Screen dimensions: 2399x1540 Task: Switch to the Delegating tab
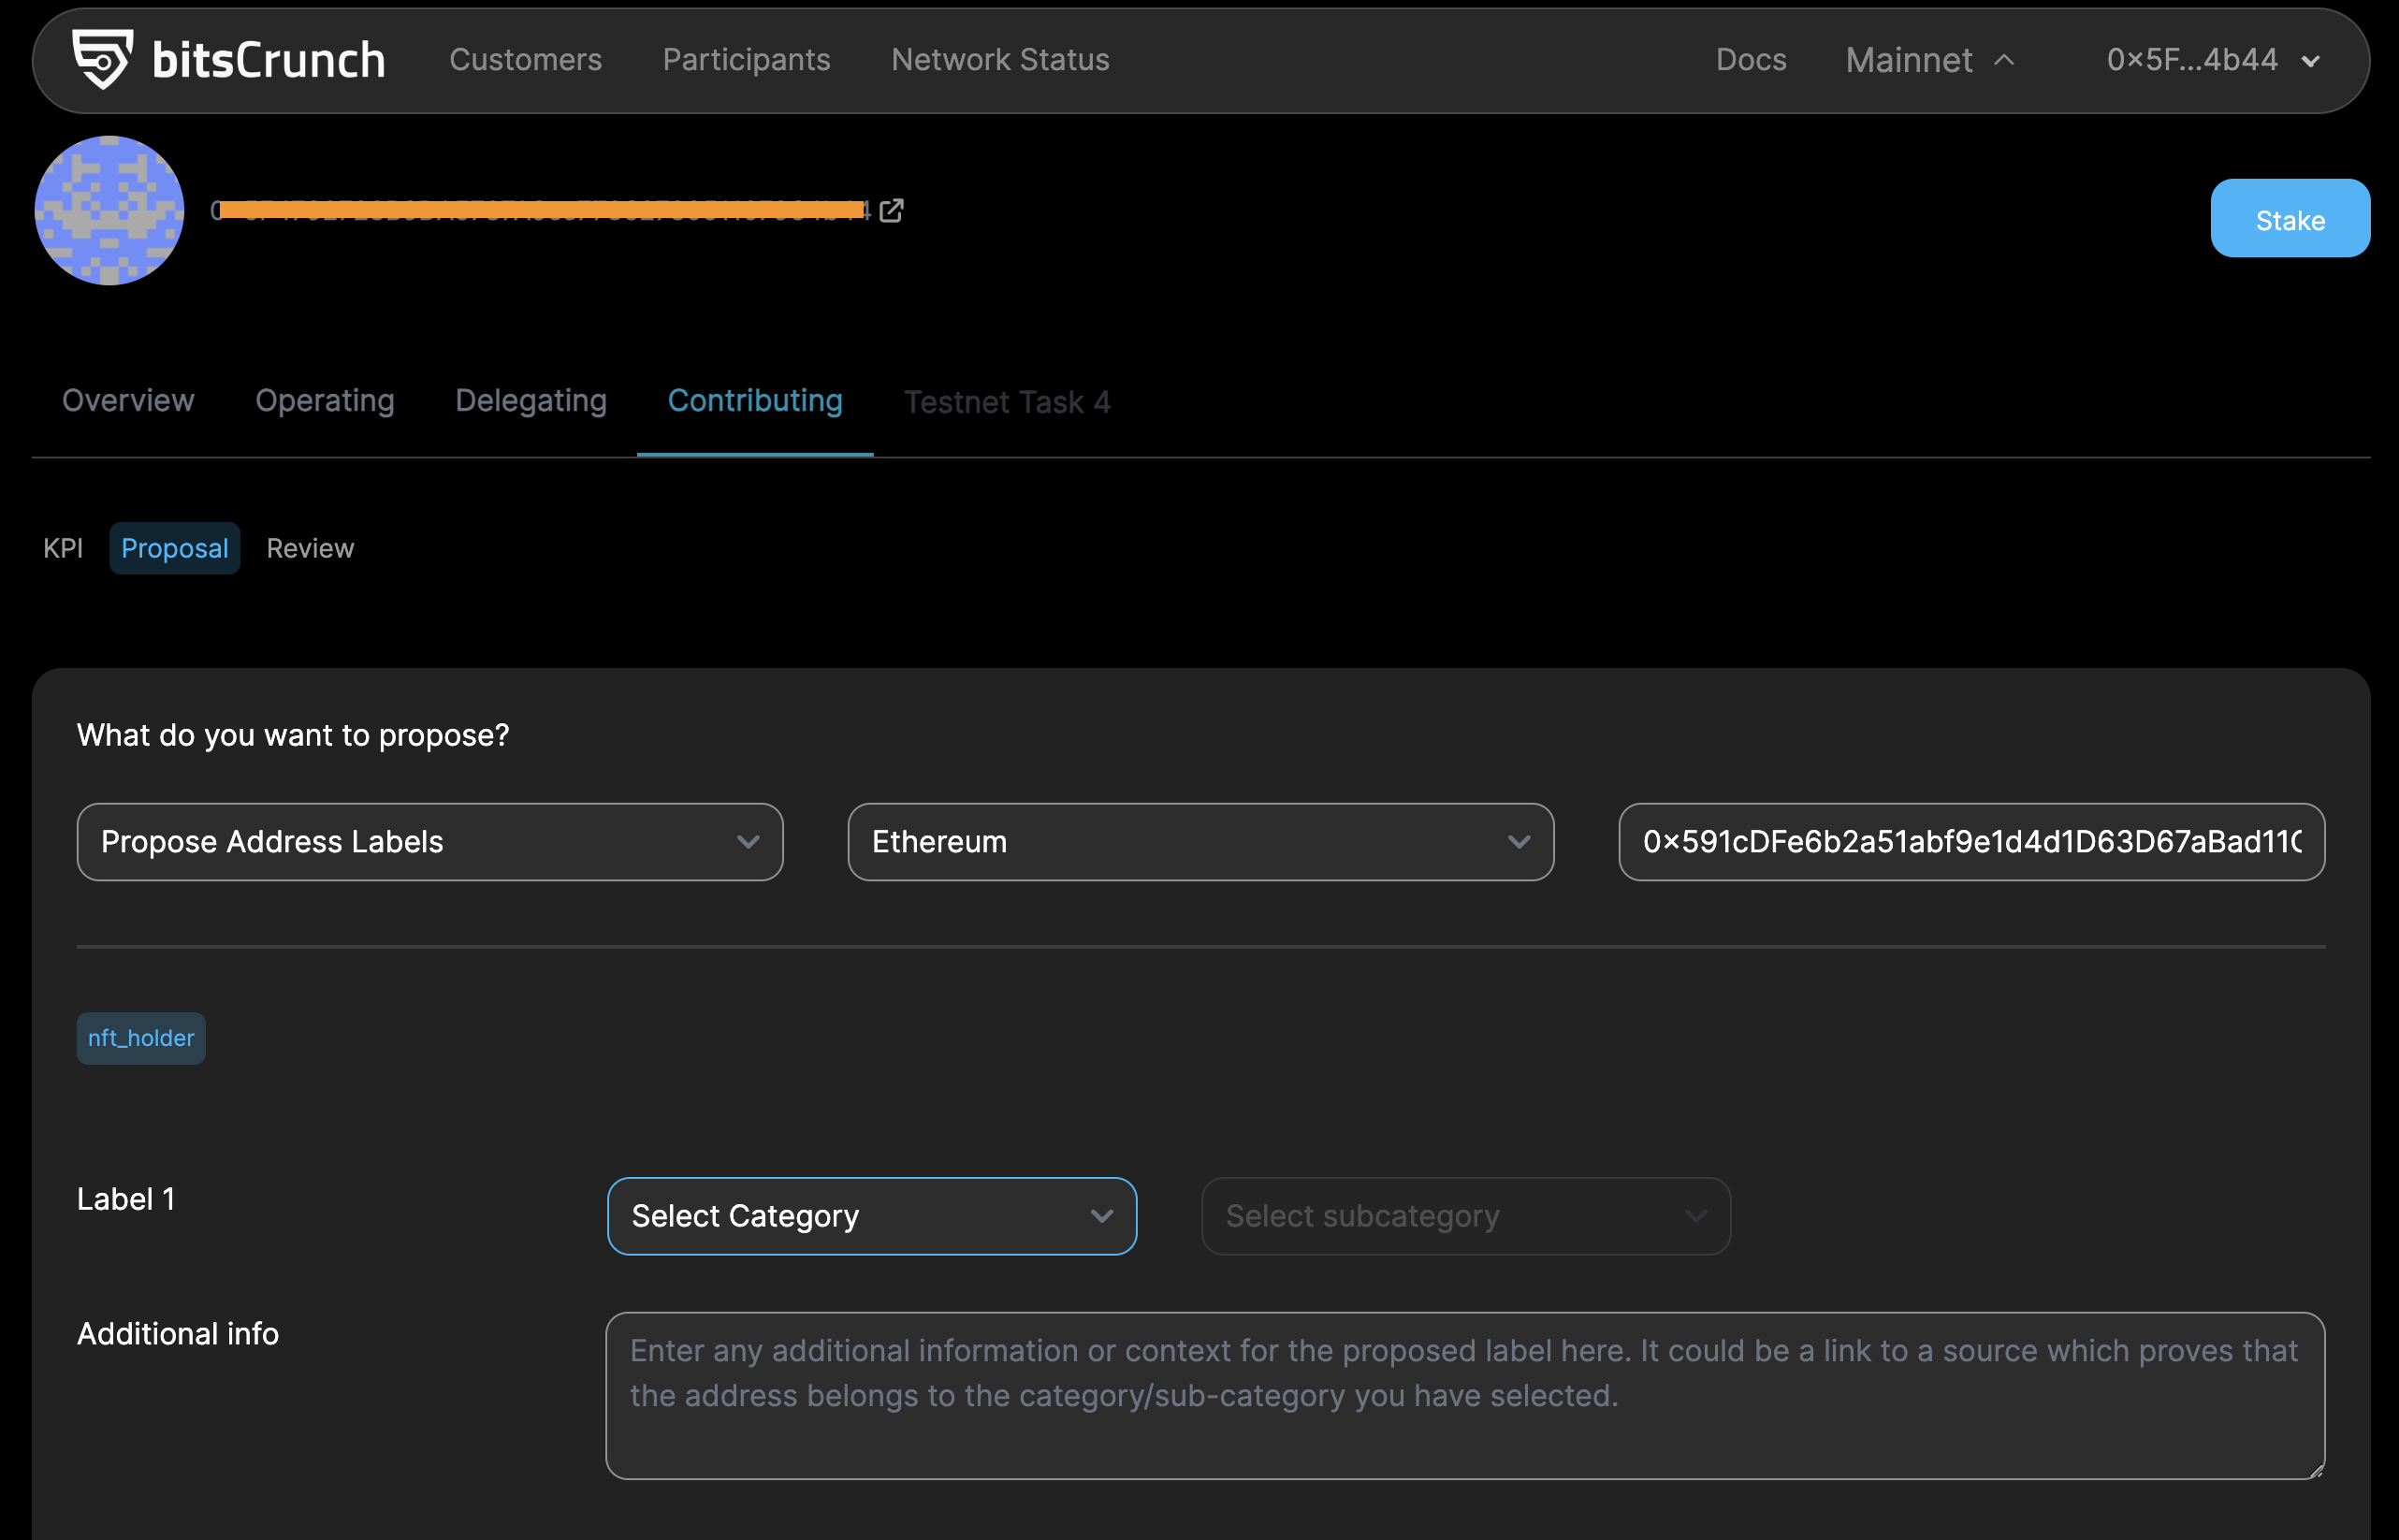pos(531,401)
